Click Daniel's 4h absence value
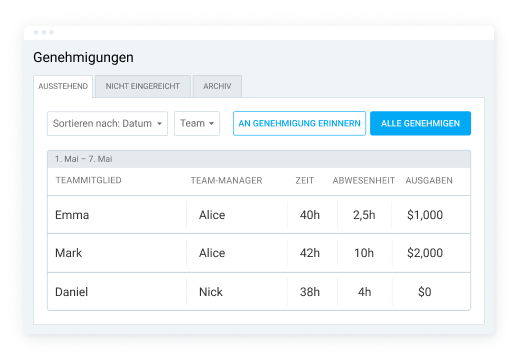Screen dimensions: 518x360 [364, 292]
